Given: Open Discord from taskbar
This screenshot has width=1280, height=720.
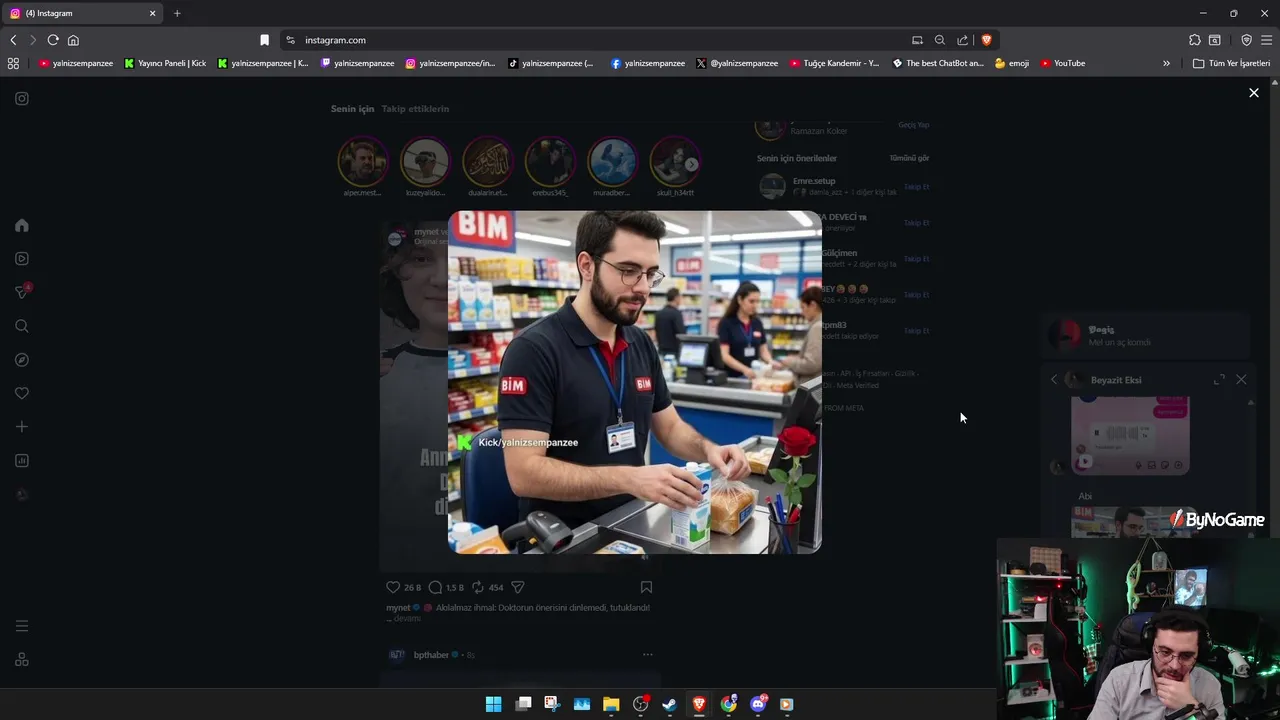Looking at the screenshot, I should [x=758, y=704].
